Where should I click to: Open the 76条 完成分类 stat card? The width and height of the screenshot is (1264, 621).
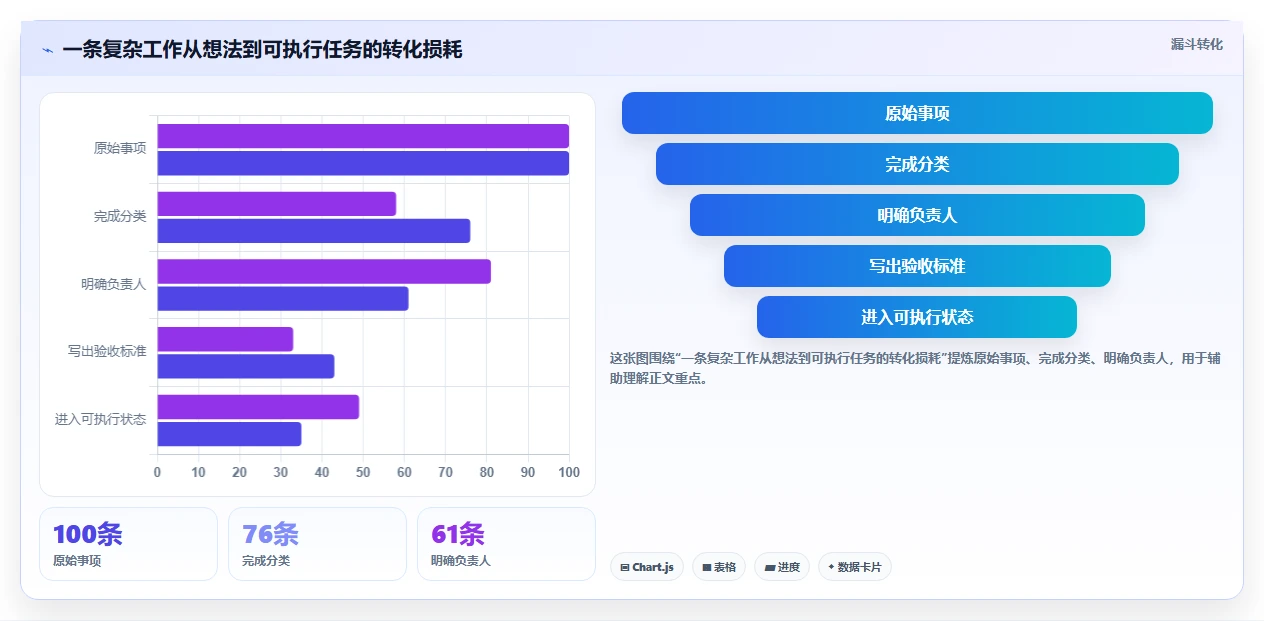(x=317, y=544)
